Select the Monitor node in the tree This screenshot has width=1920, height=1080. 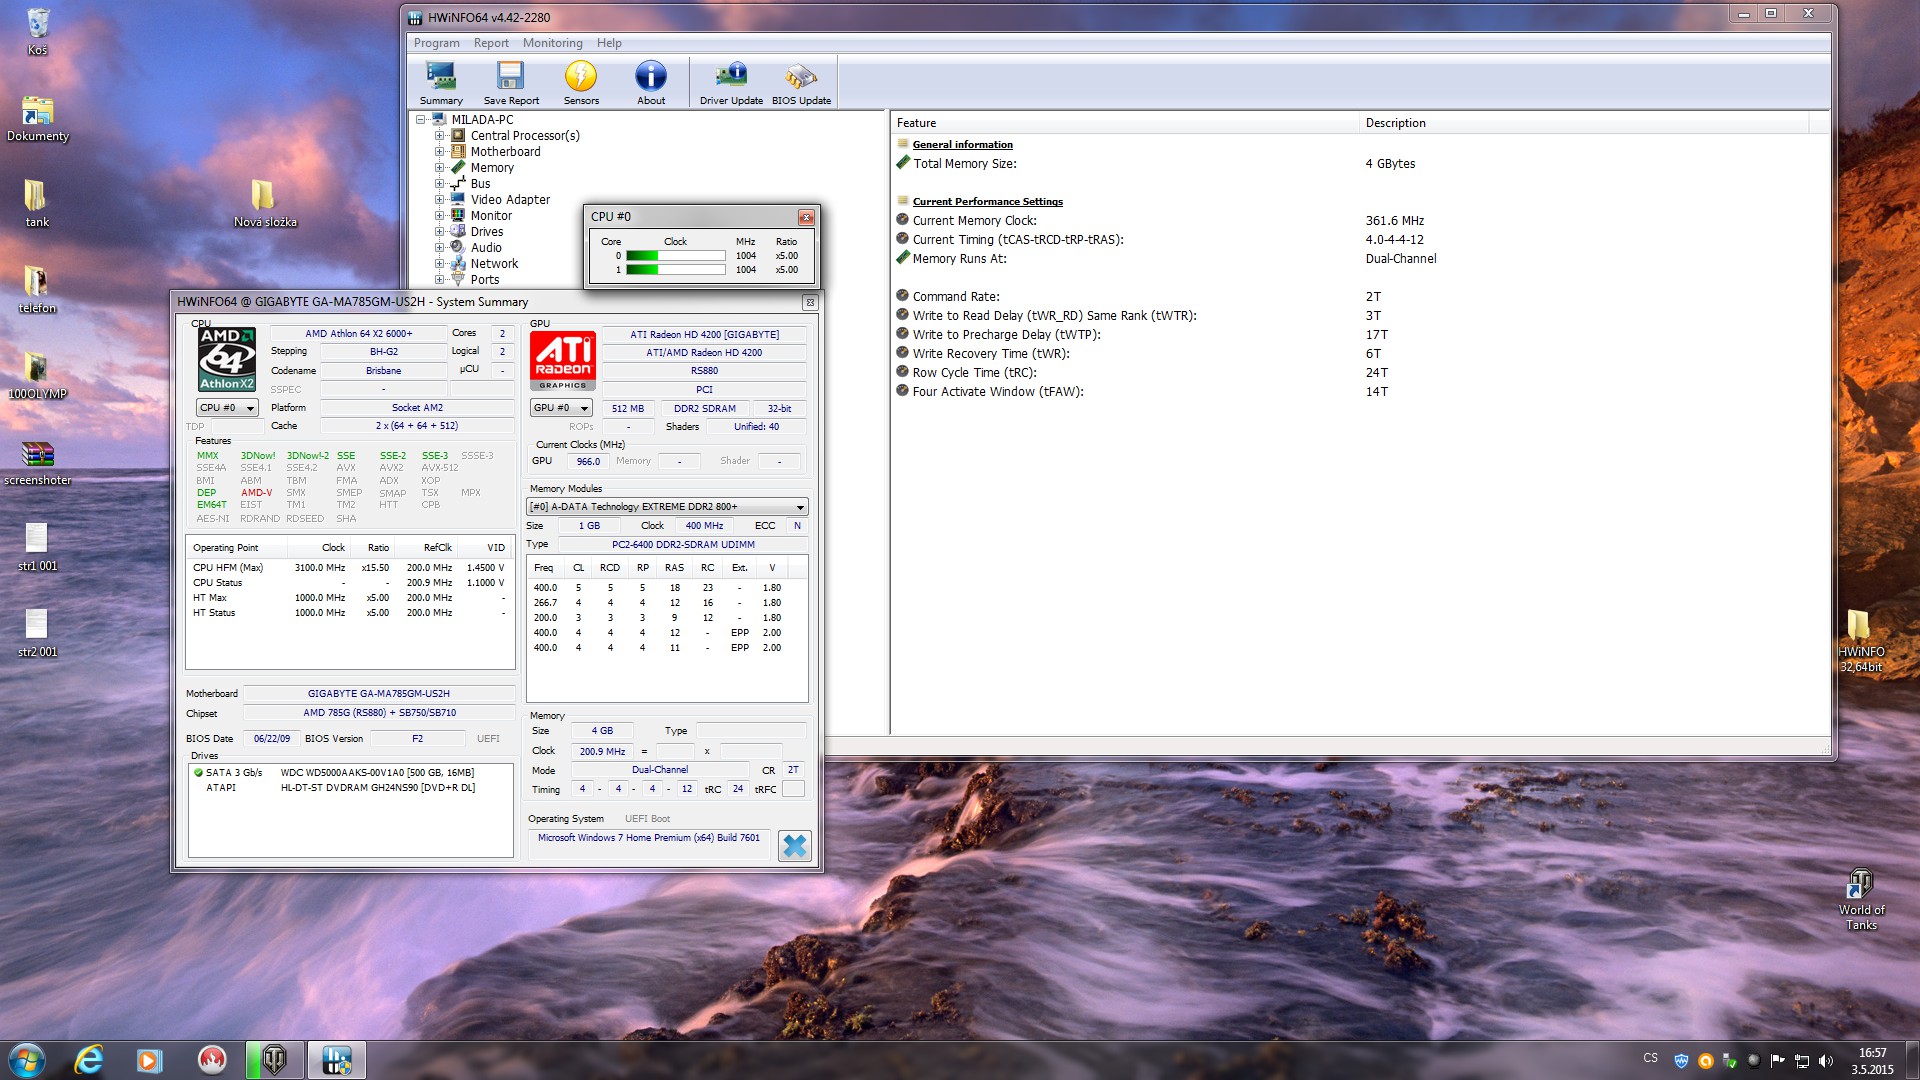click(x=491, y=216)
